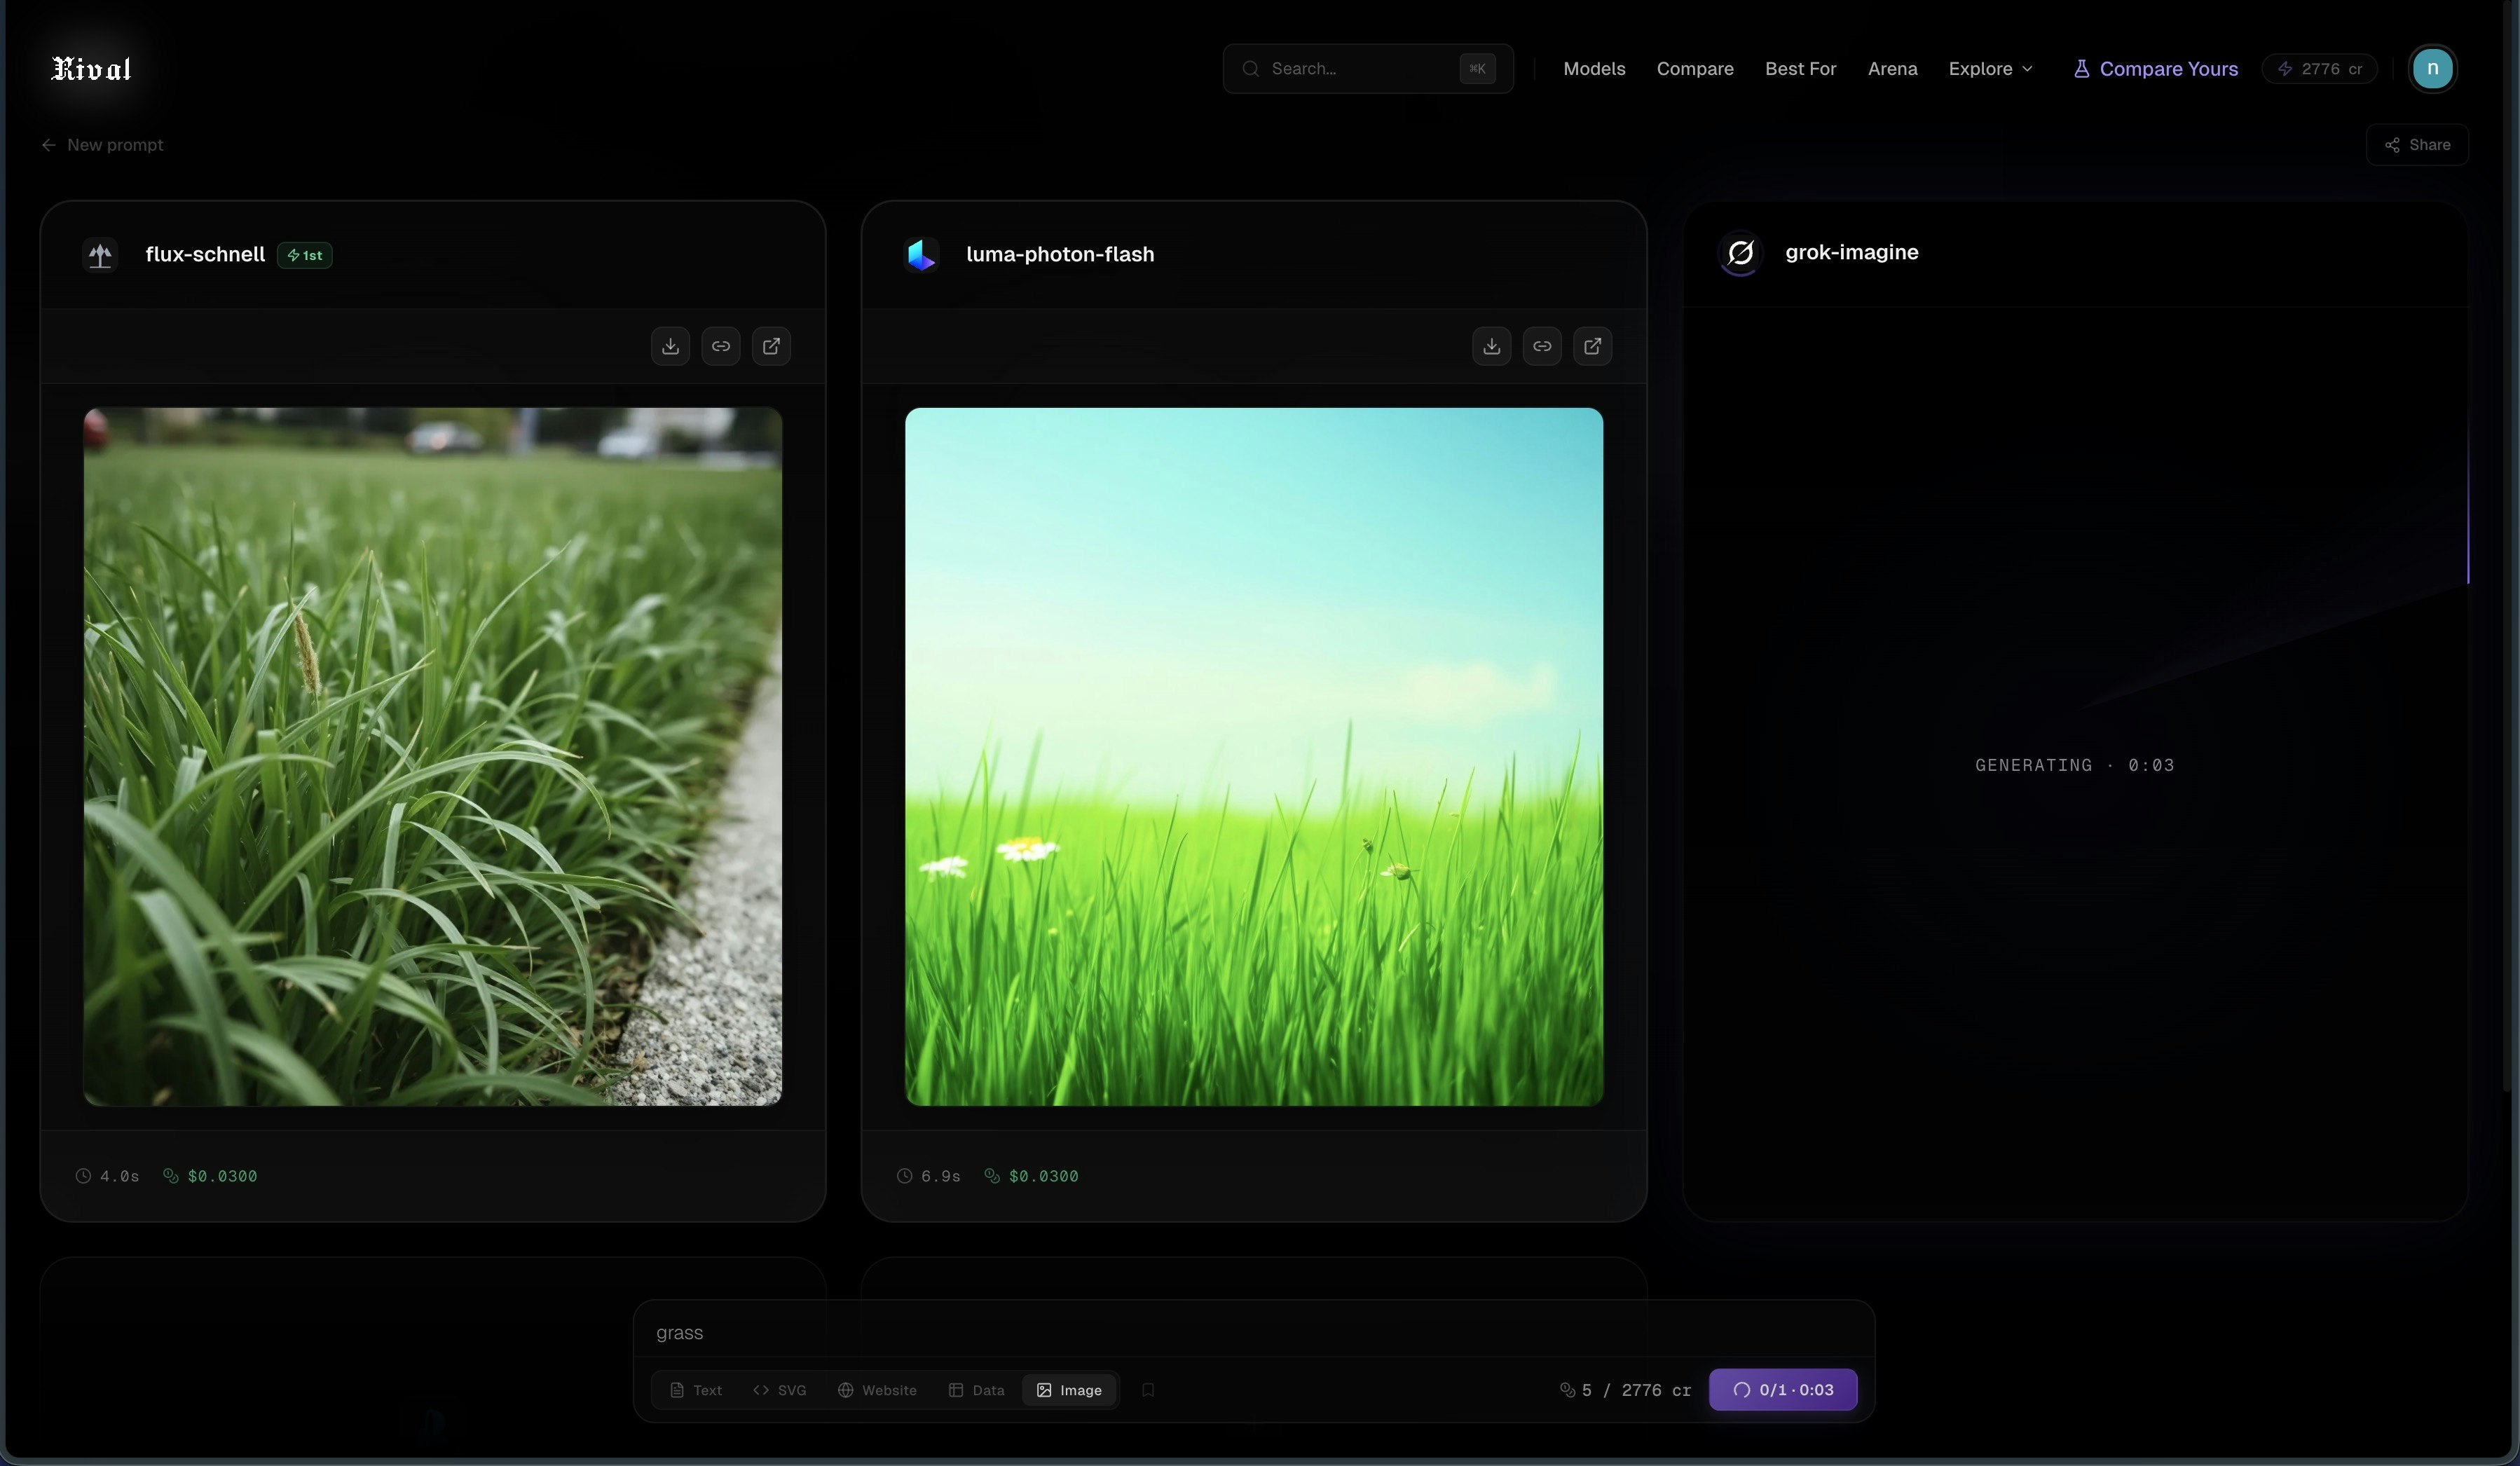2520x1466 pixels.
Task: Click the purple generating progress button
Action: [1783, 1390]
